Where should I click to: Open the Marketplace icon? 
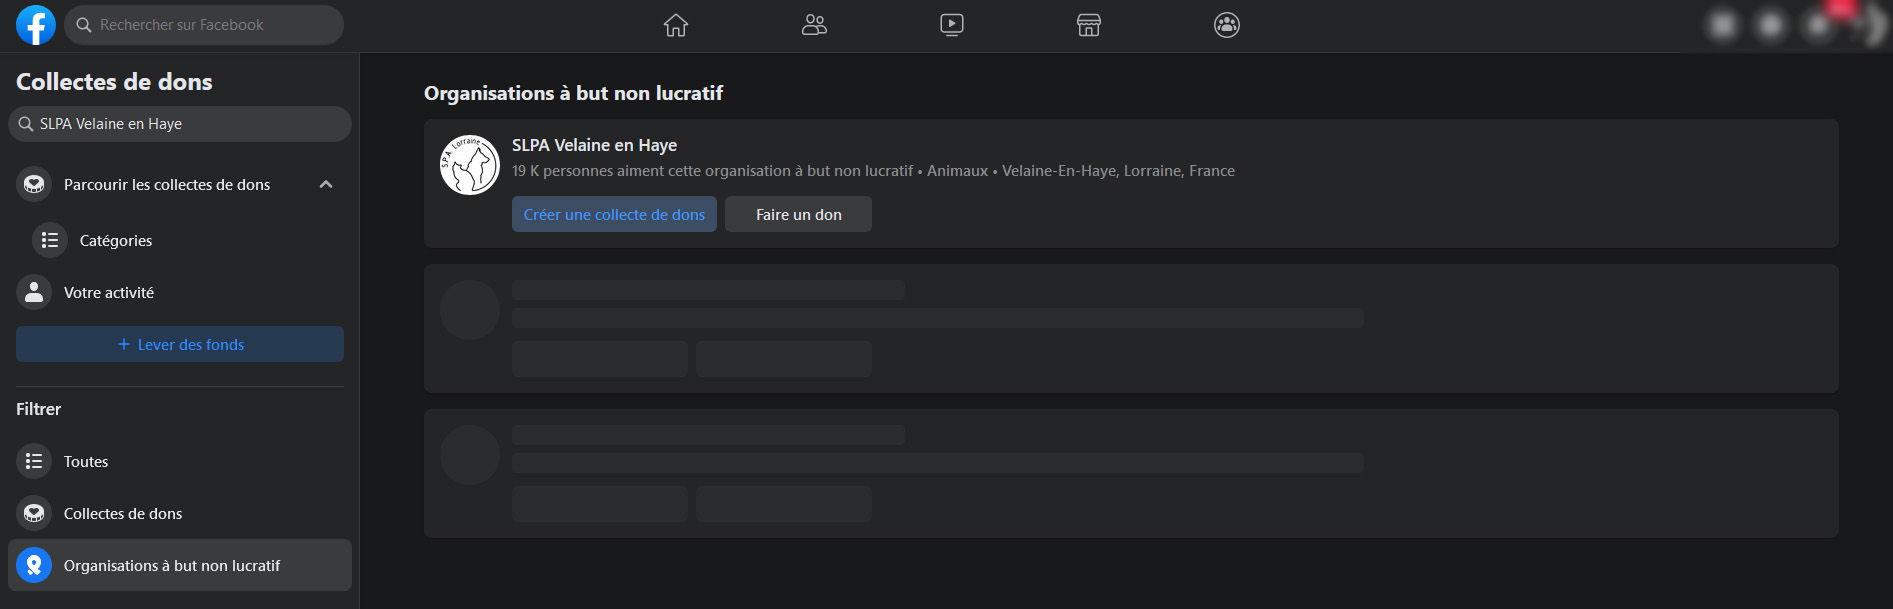tap(1089, 25)
